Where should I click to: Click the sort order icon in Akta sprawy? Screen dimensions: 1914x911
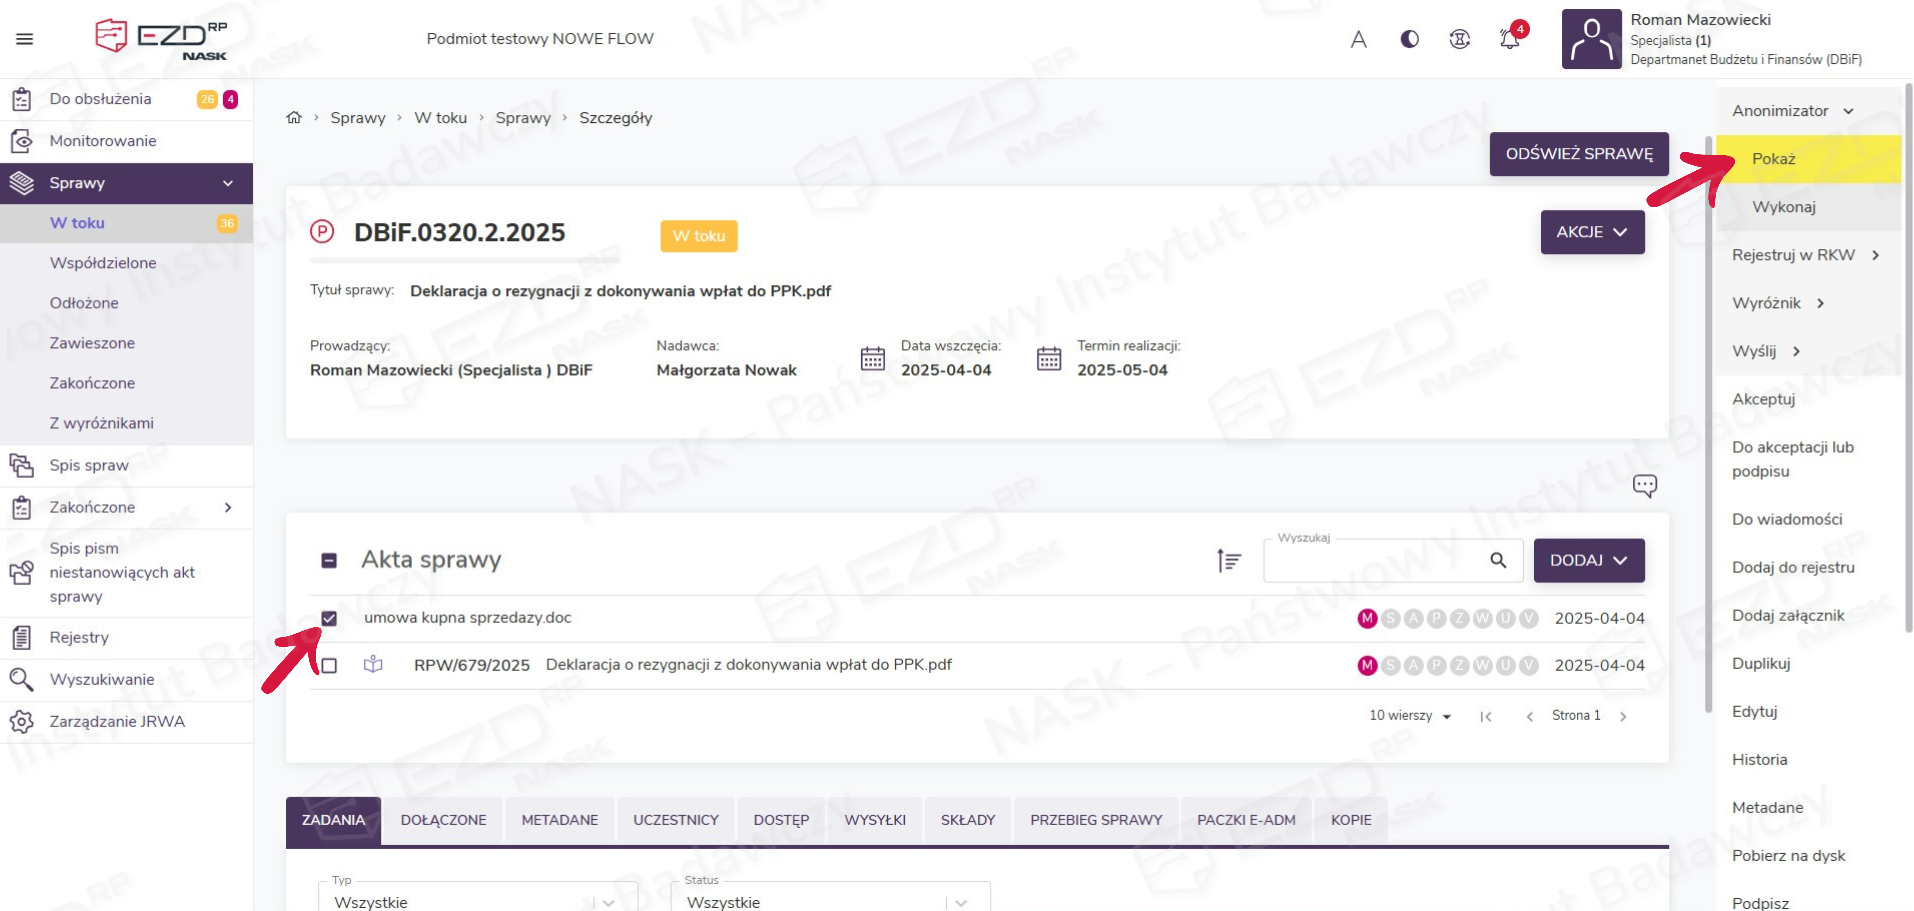(x=1229, y=561)
